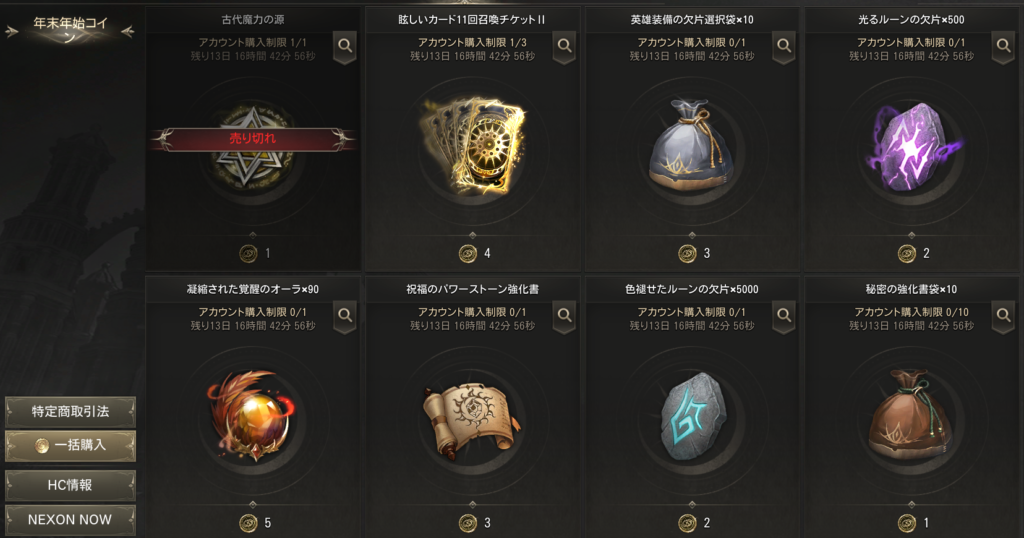Click magnifier icon for 古代魔力の源
Viewport: 1024px width, 538px height.
point(345,46)
